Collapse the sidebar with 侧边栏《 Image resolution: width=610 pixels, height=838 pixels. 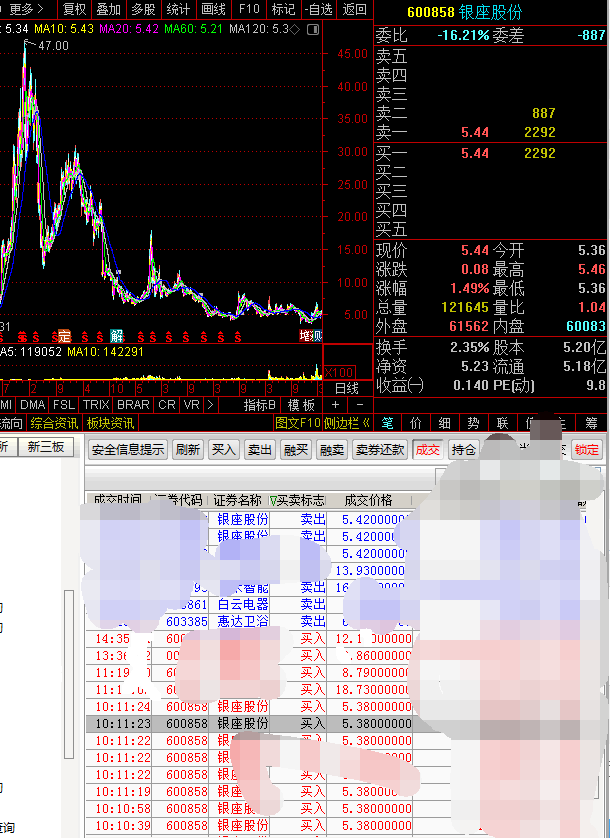pos(347,423)
